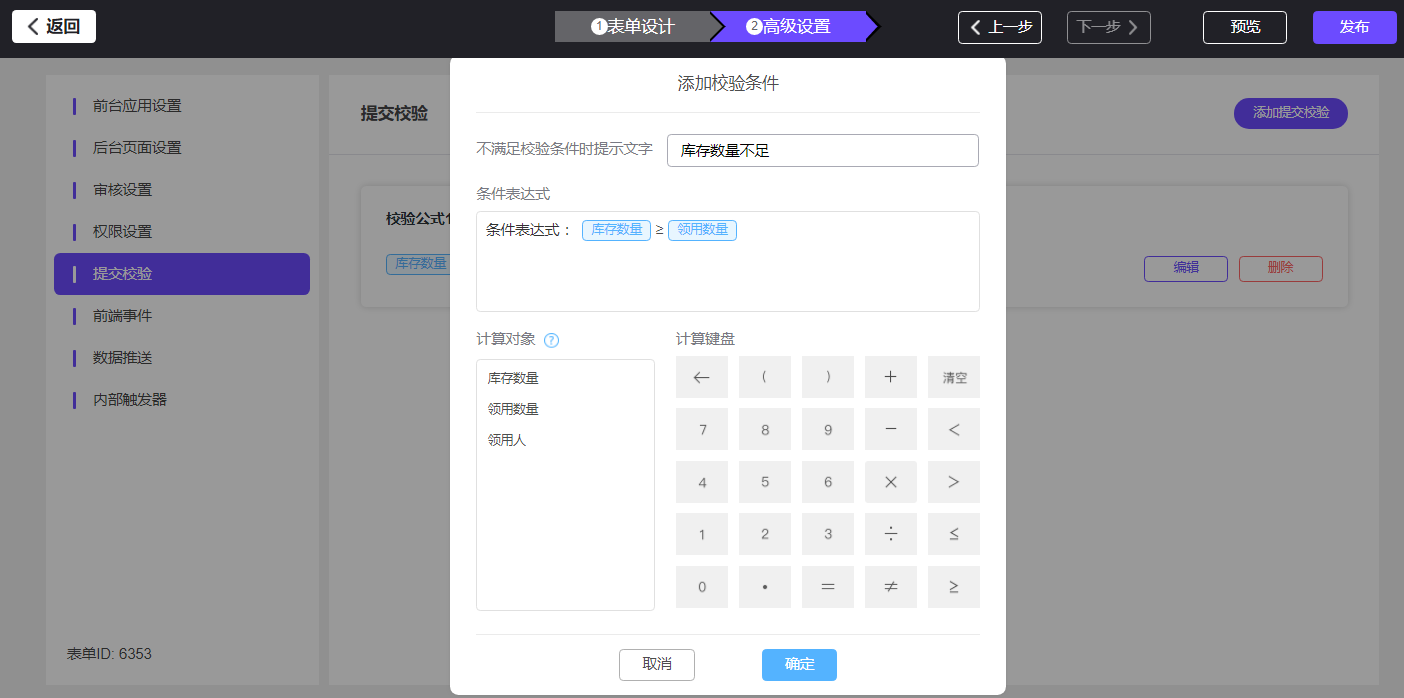Switch to the 表单设计 step tab
The width and height of the screenshot is (1404, 698).
(633, 27)
